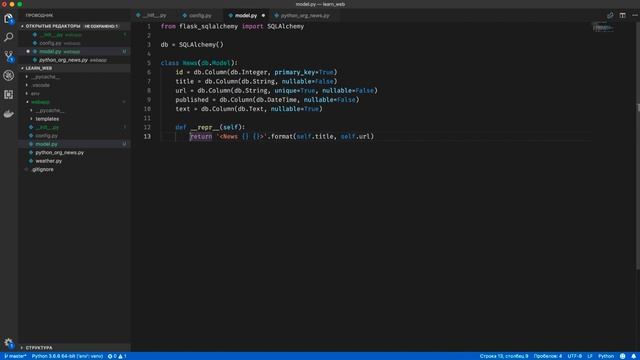Screen dimensions: 640x360
Task: Click the LF end-of-line indicator
Action: (x=590, y=356)
